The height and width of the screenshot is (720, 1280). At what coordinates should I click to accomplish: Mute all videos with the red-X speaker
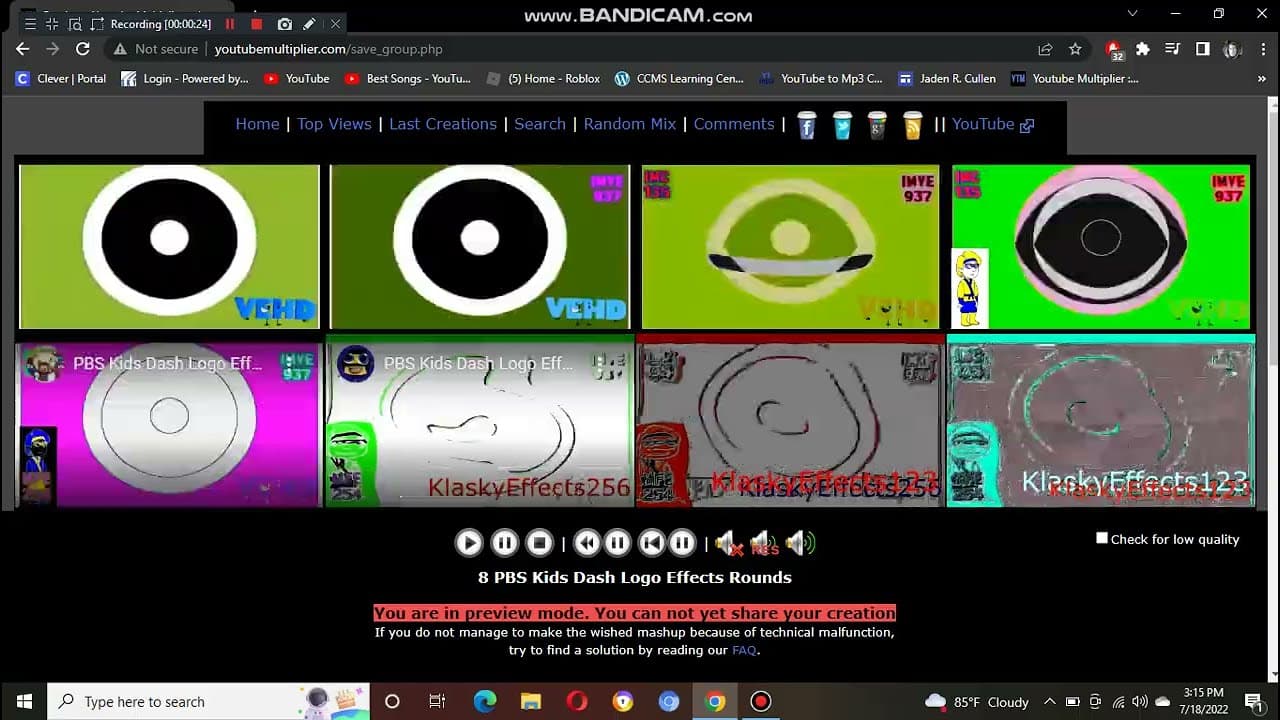[728, 543]
